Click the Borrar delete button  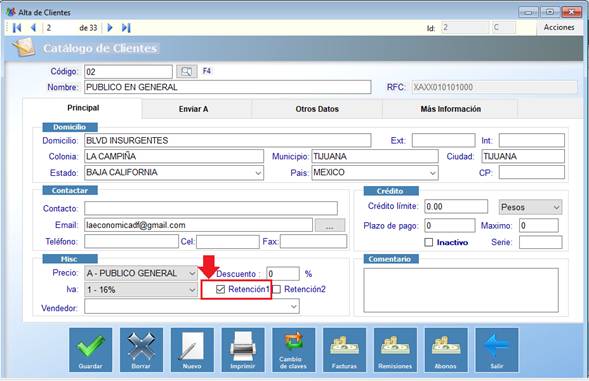pos(141,350)
